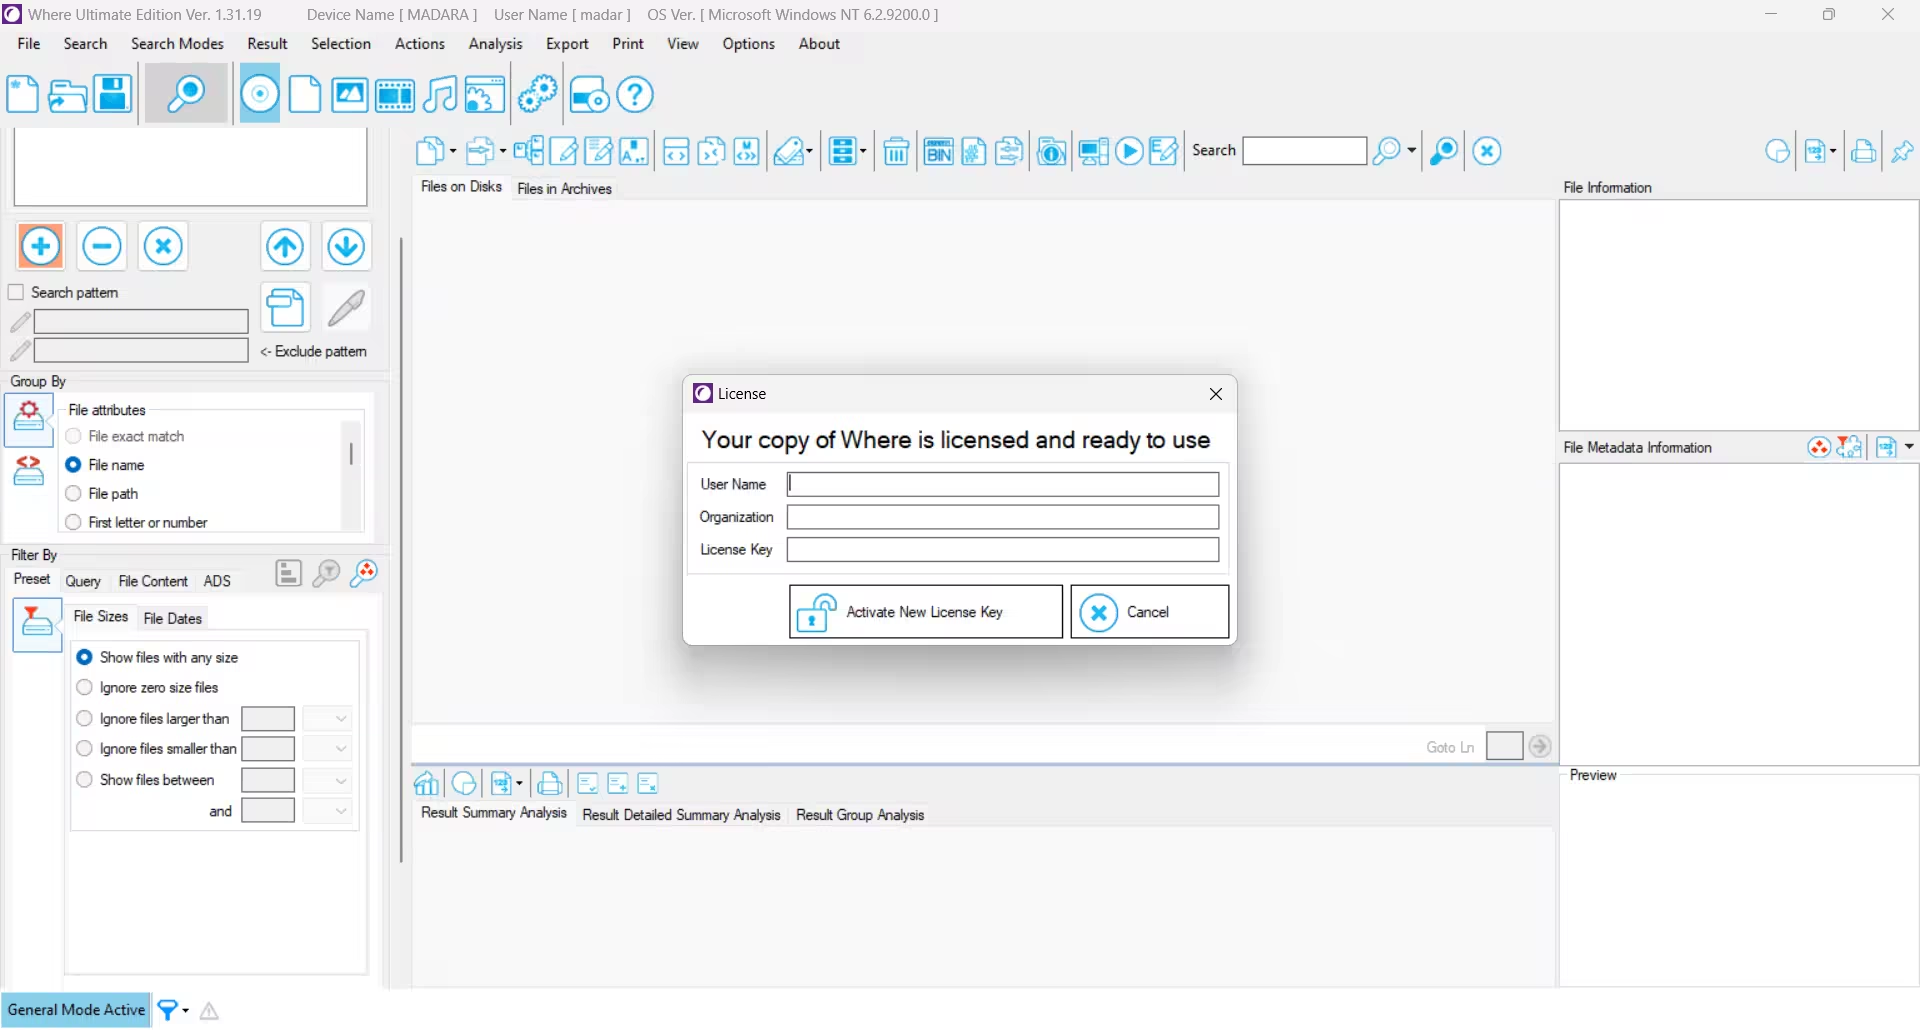Open help via the question mark icon
Image resolution: width=1920 pixels, height=1030 pixels.
tap(635, 95)
